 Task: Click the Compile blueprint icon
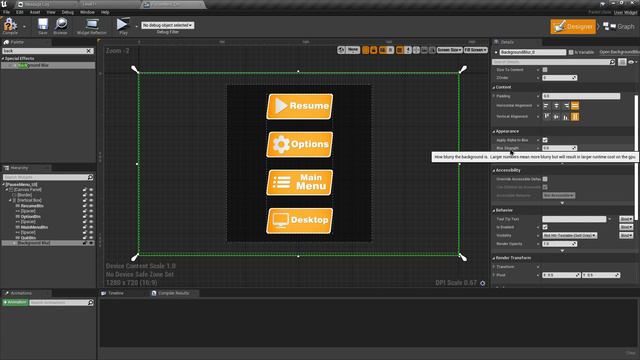[x=10, y=25]
